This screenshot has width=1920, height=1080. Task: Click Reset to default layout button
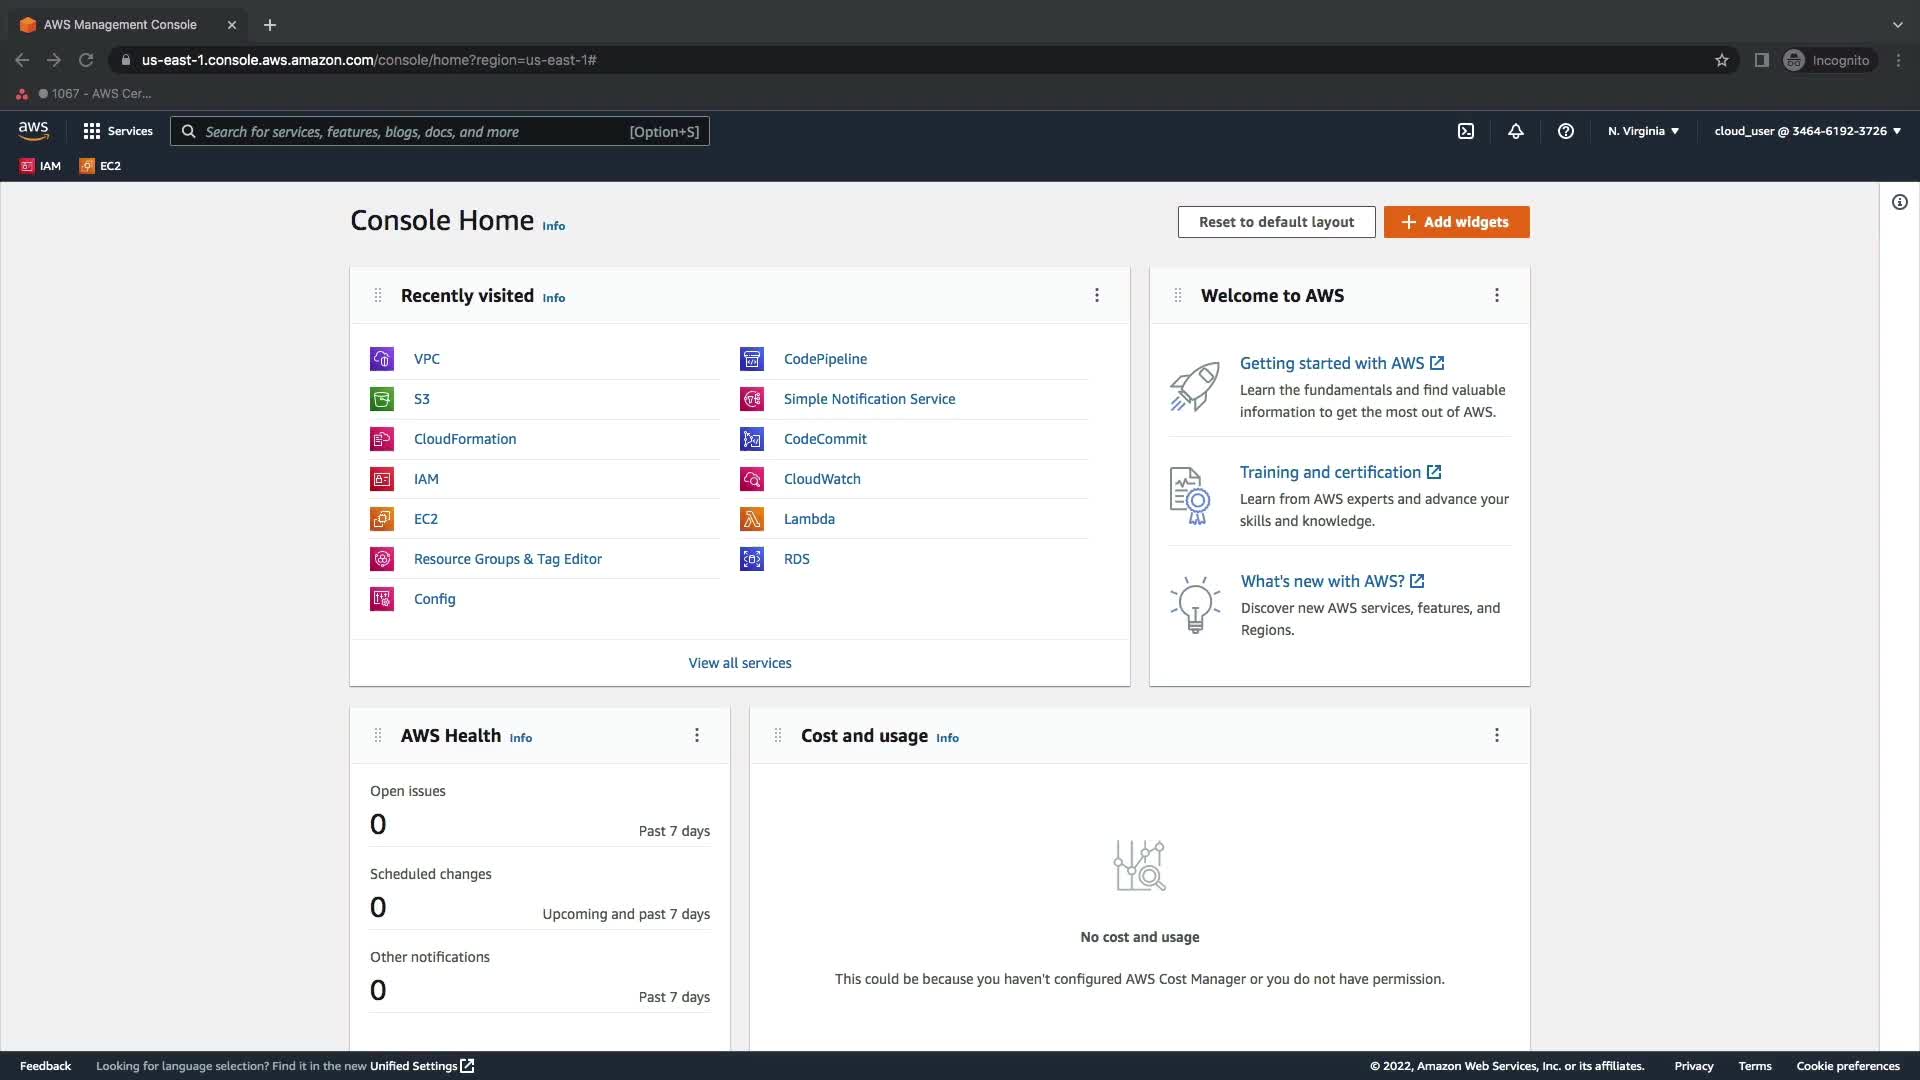[1276, 222]
